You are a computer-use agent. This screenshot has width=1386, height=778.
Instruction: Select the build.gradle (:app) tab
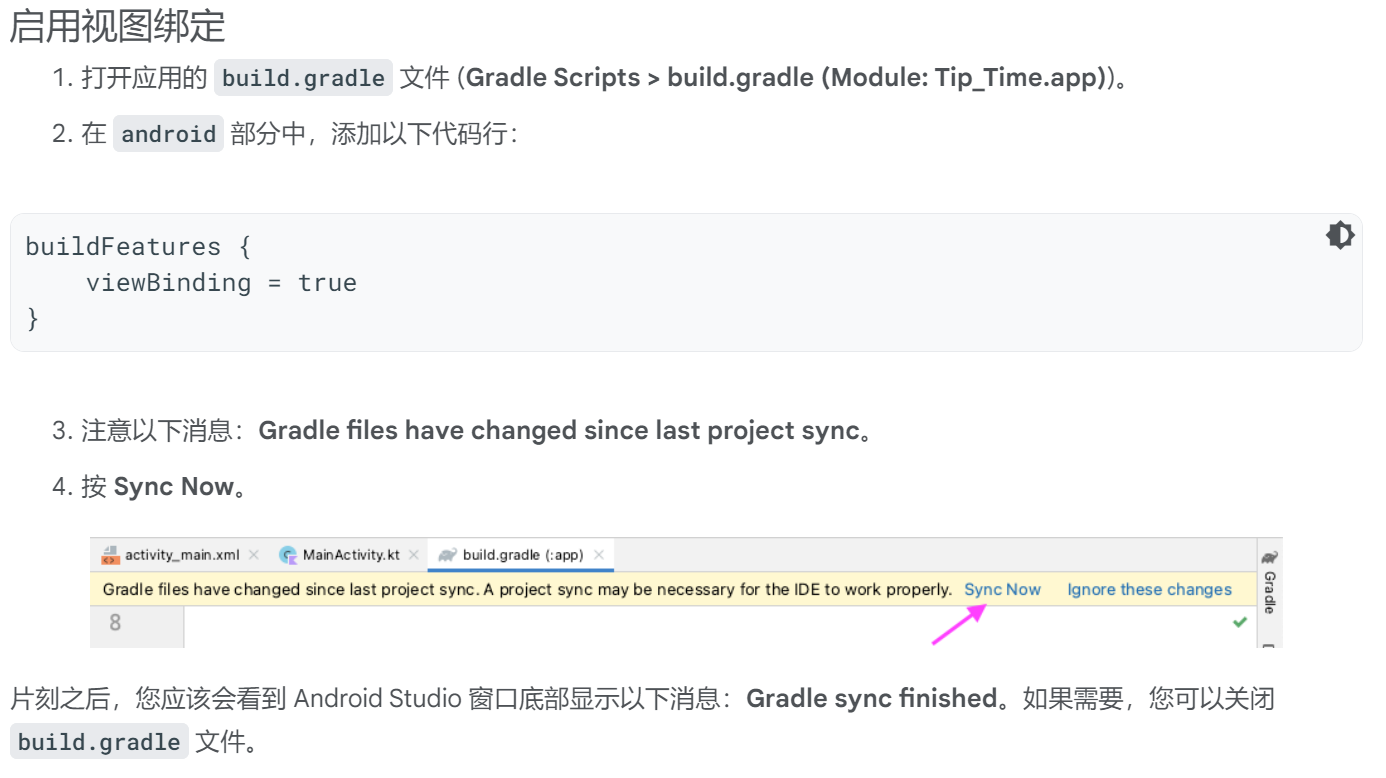pyautogui.click(x=522, y=555)
